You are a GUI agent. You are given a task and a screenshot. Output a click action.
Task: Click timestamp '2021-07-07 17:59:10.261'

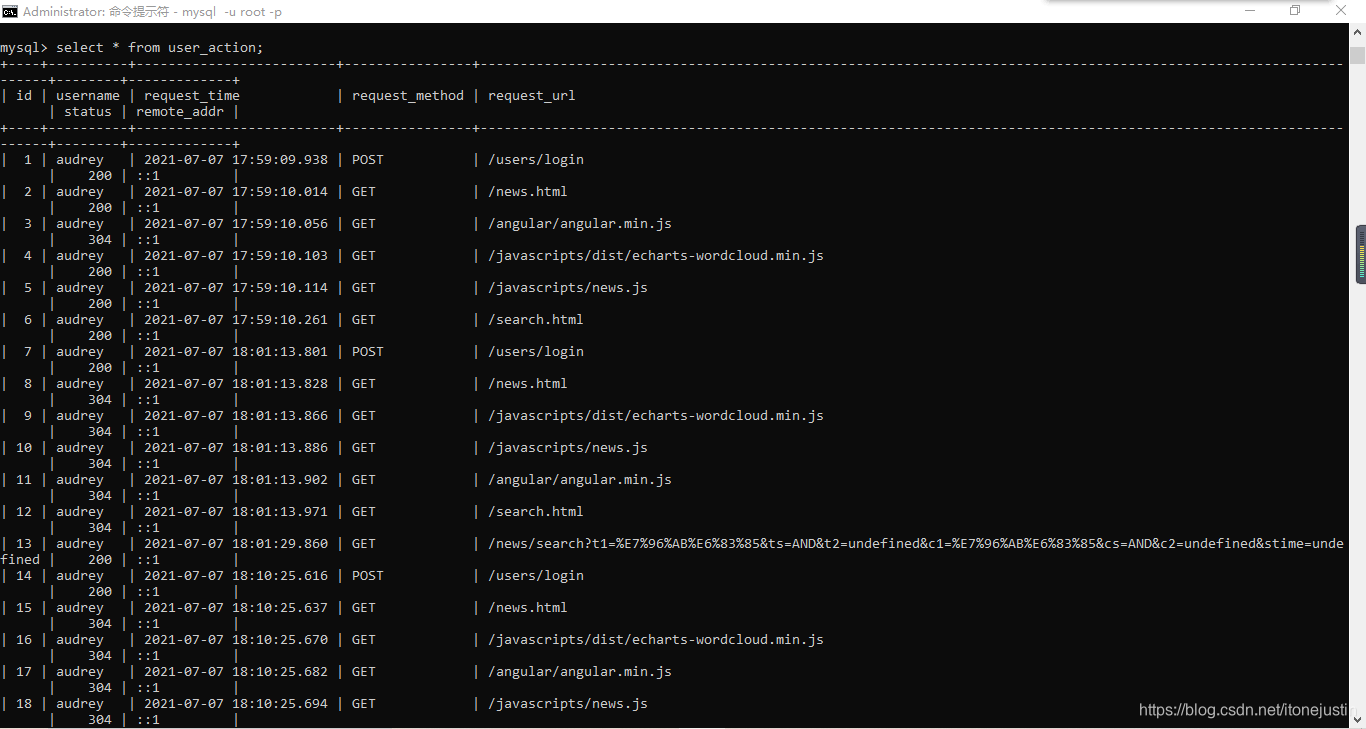(x=236, y=320)
